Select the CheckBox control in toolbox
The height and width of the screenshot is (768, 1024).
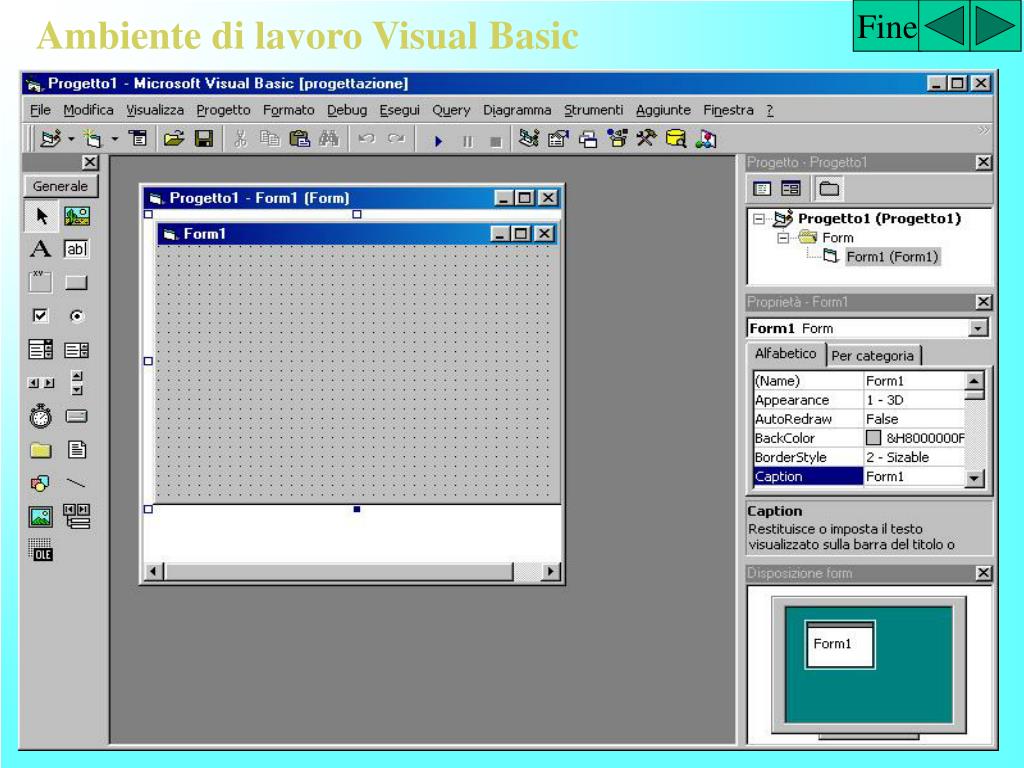pyautogui.click(x=40, y=316)
